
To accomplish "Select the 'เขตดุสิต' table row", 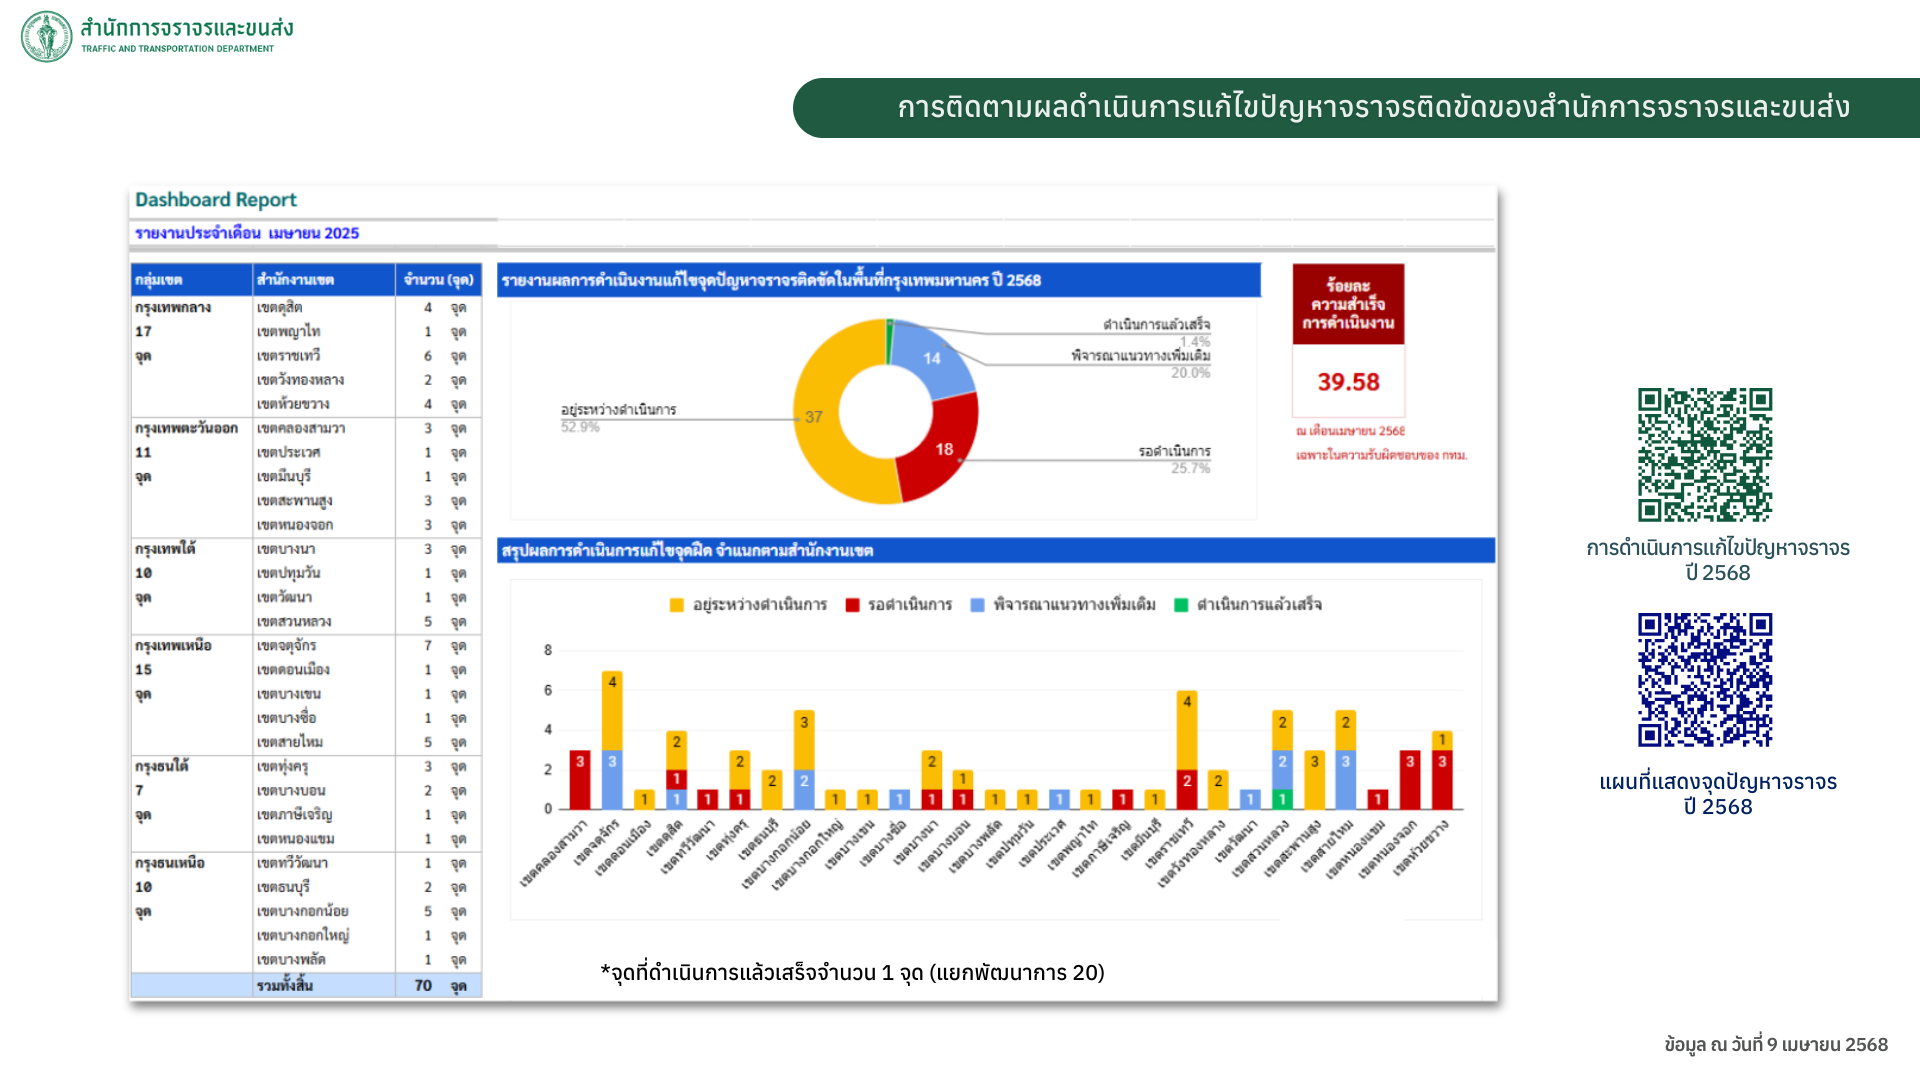I will (367, 308).
